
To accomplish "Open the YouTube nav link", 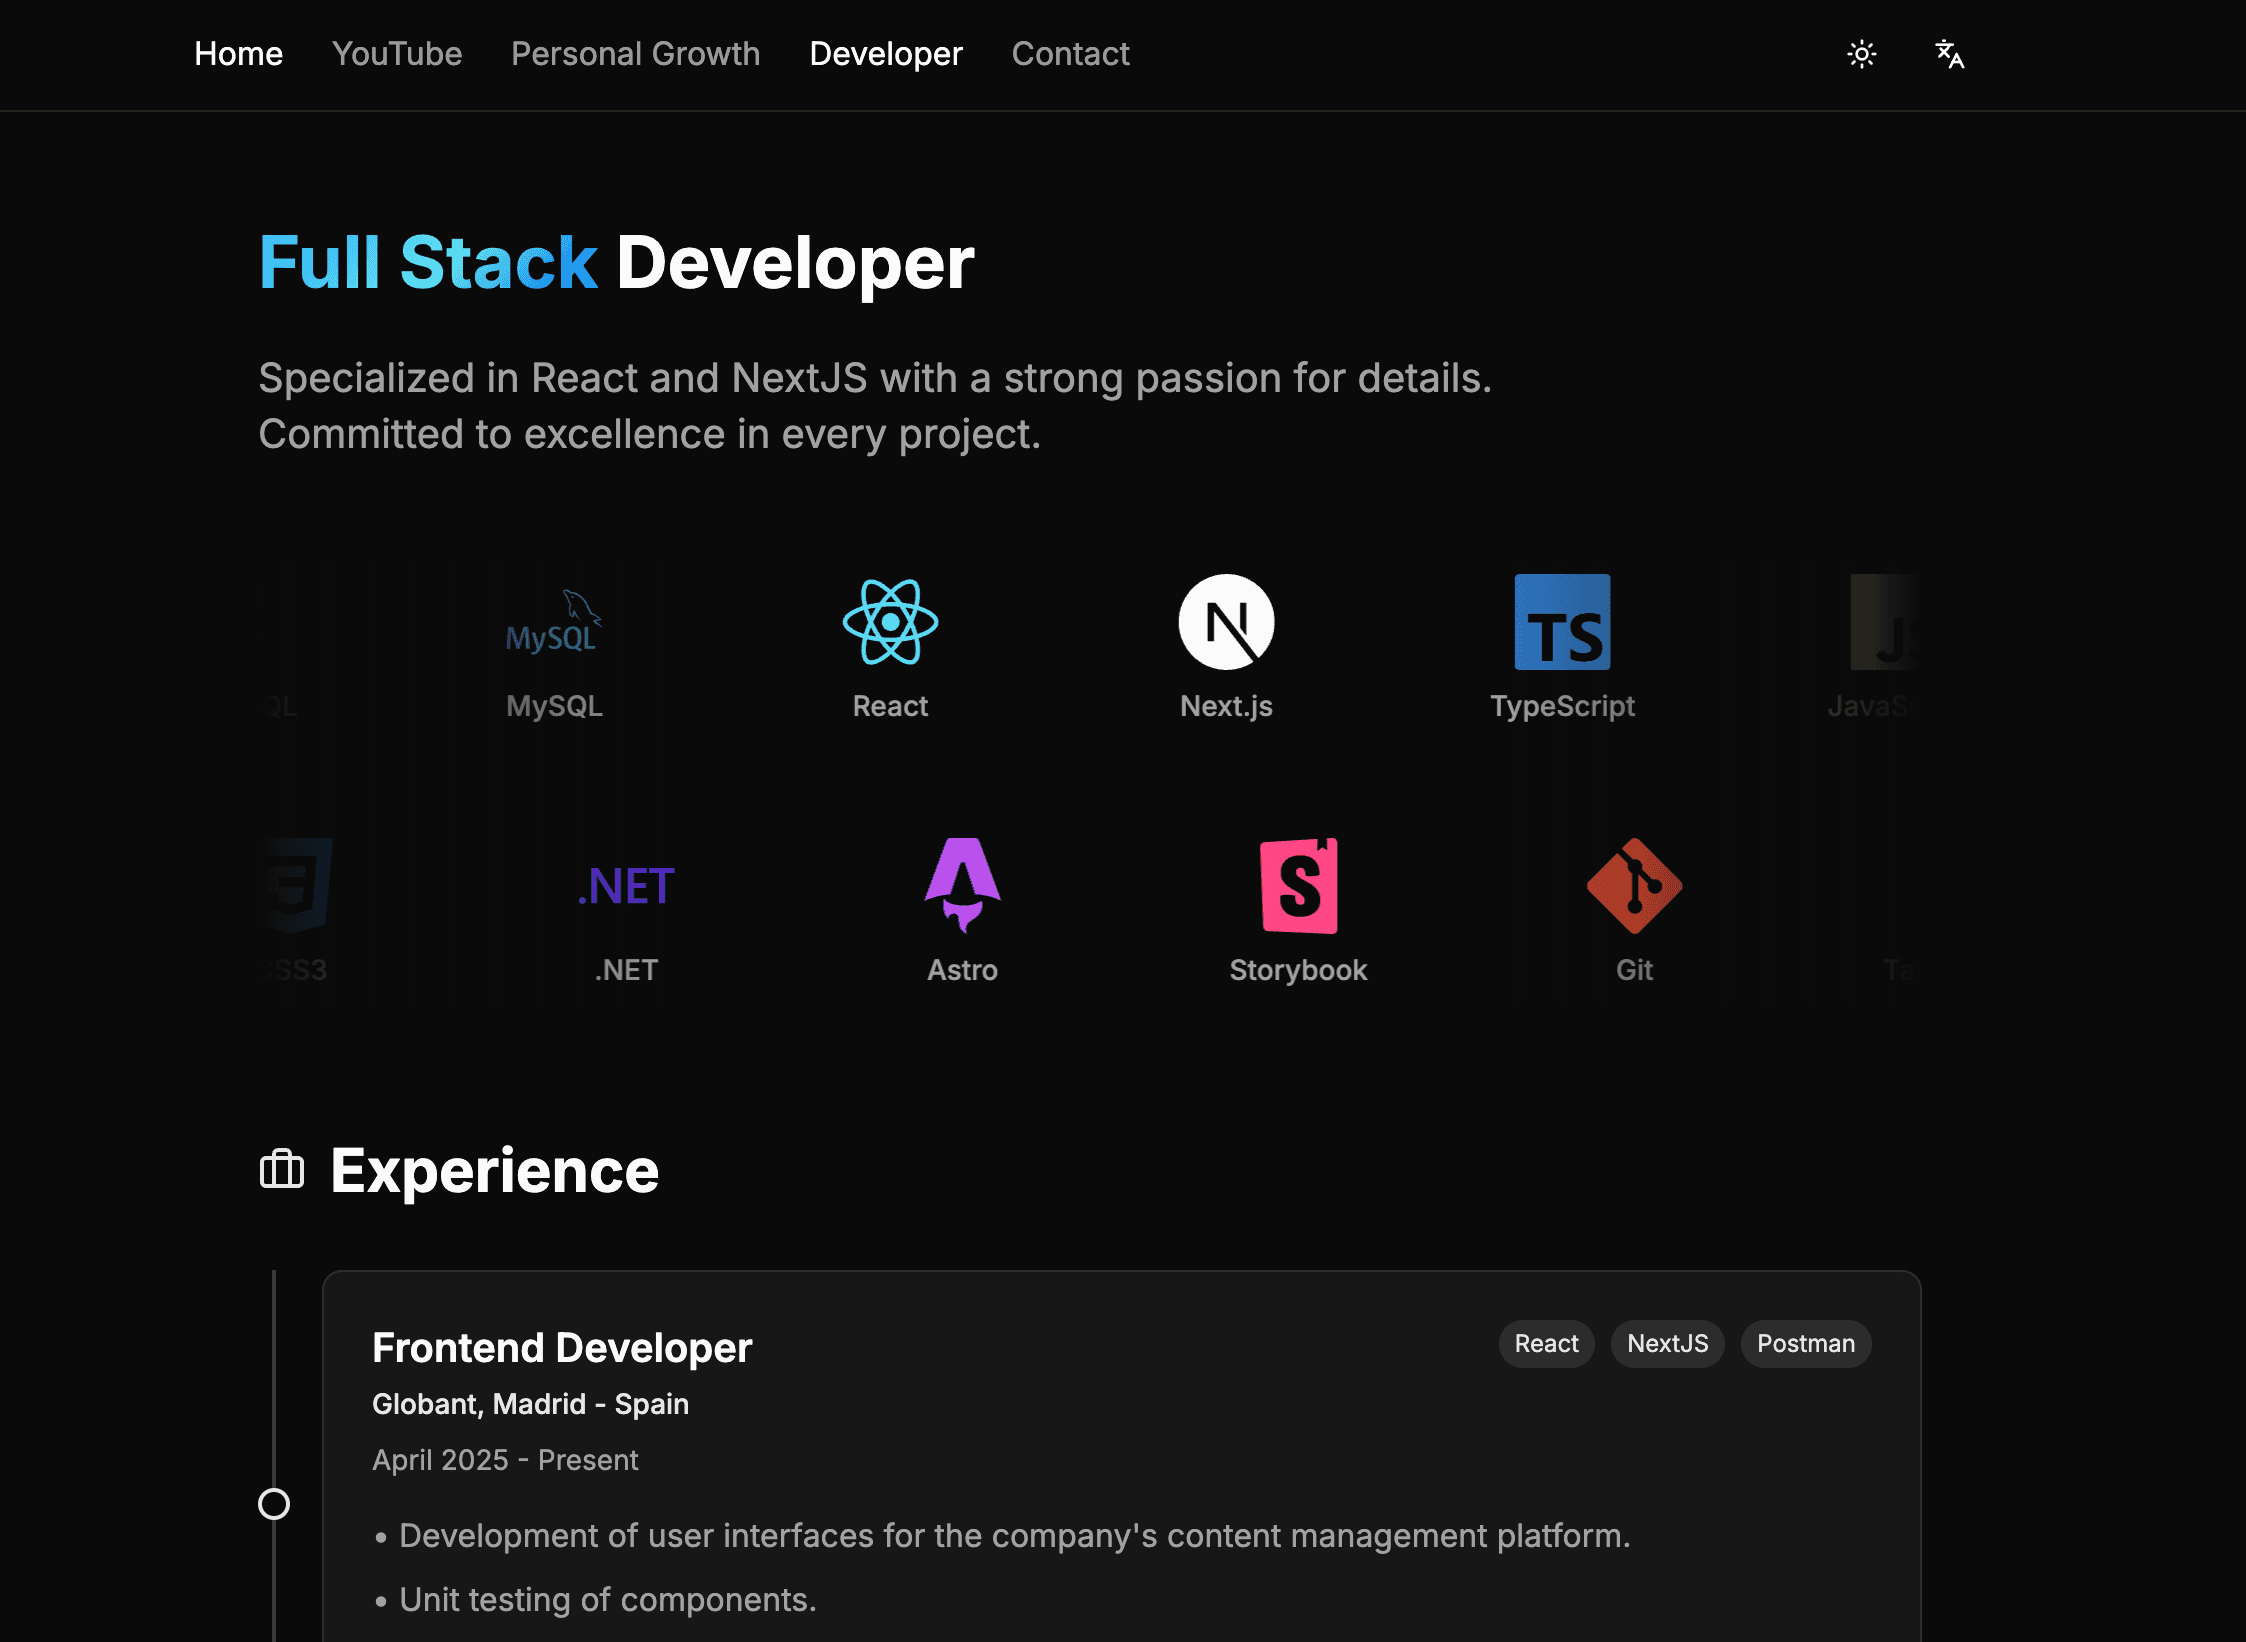I will pyautogui.click(x=397, y=54).
